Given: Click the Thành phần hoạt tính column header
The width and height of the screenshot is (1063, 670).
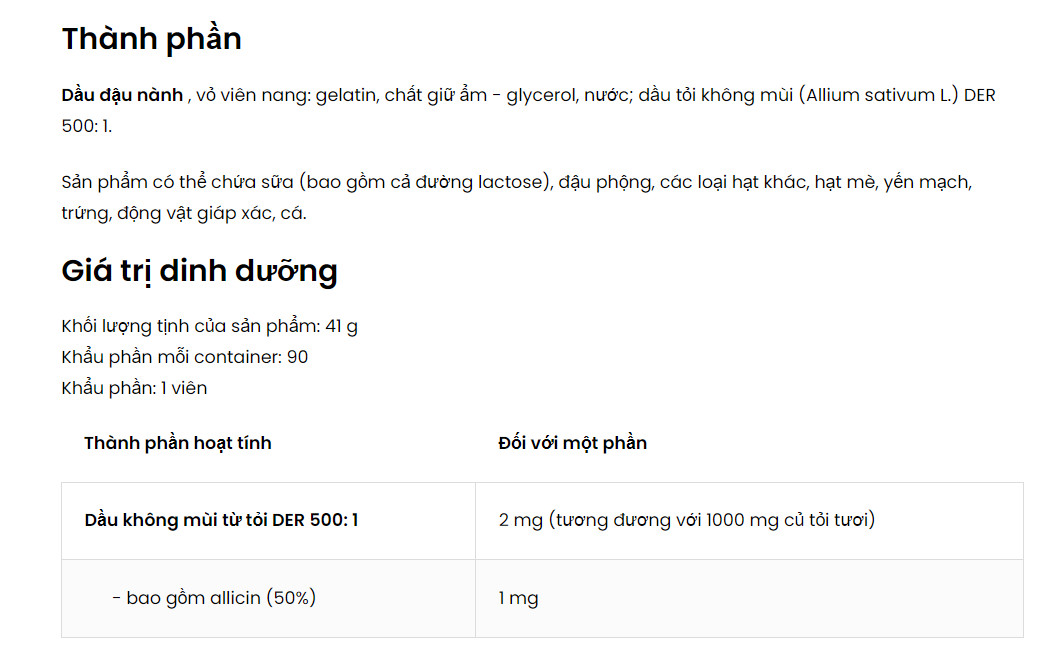Looking at the screenshot, I should tap(178, 443).
